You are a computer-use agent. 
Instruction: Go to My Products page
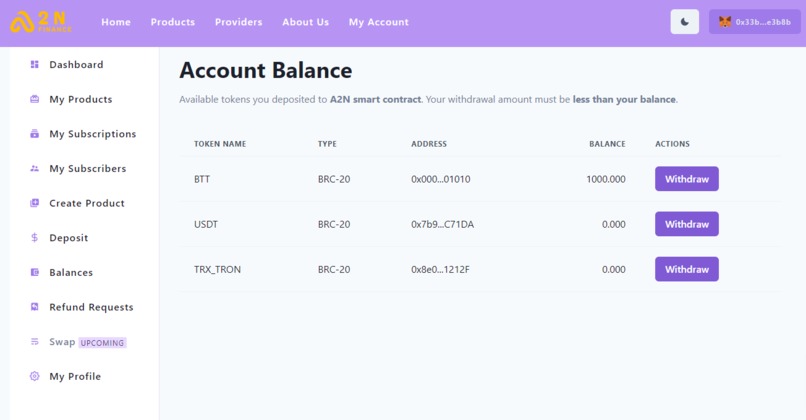pyautogui.click(x=81, y=99)
